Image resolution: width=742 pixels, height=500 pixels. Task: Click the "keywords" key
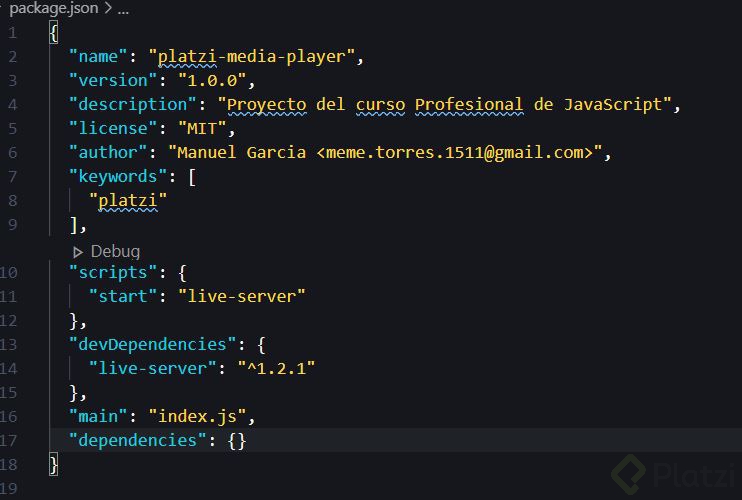[118, 176]
